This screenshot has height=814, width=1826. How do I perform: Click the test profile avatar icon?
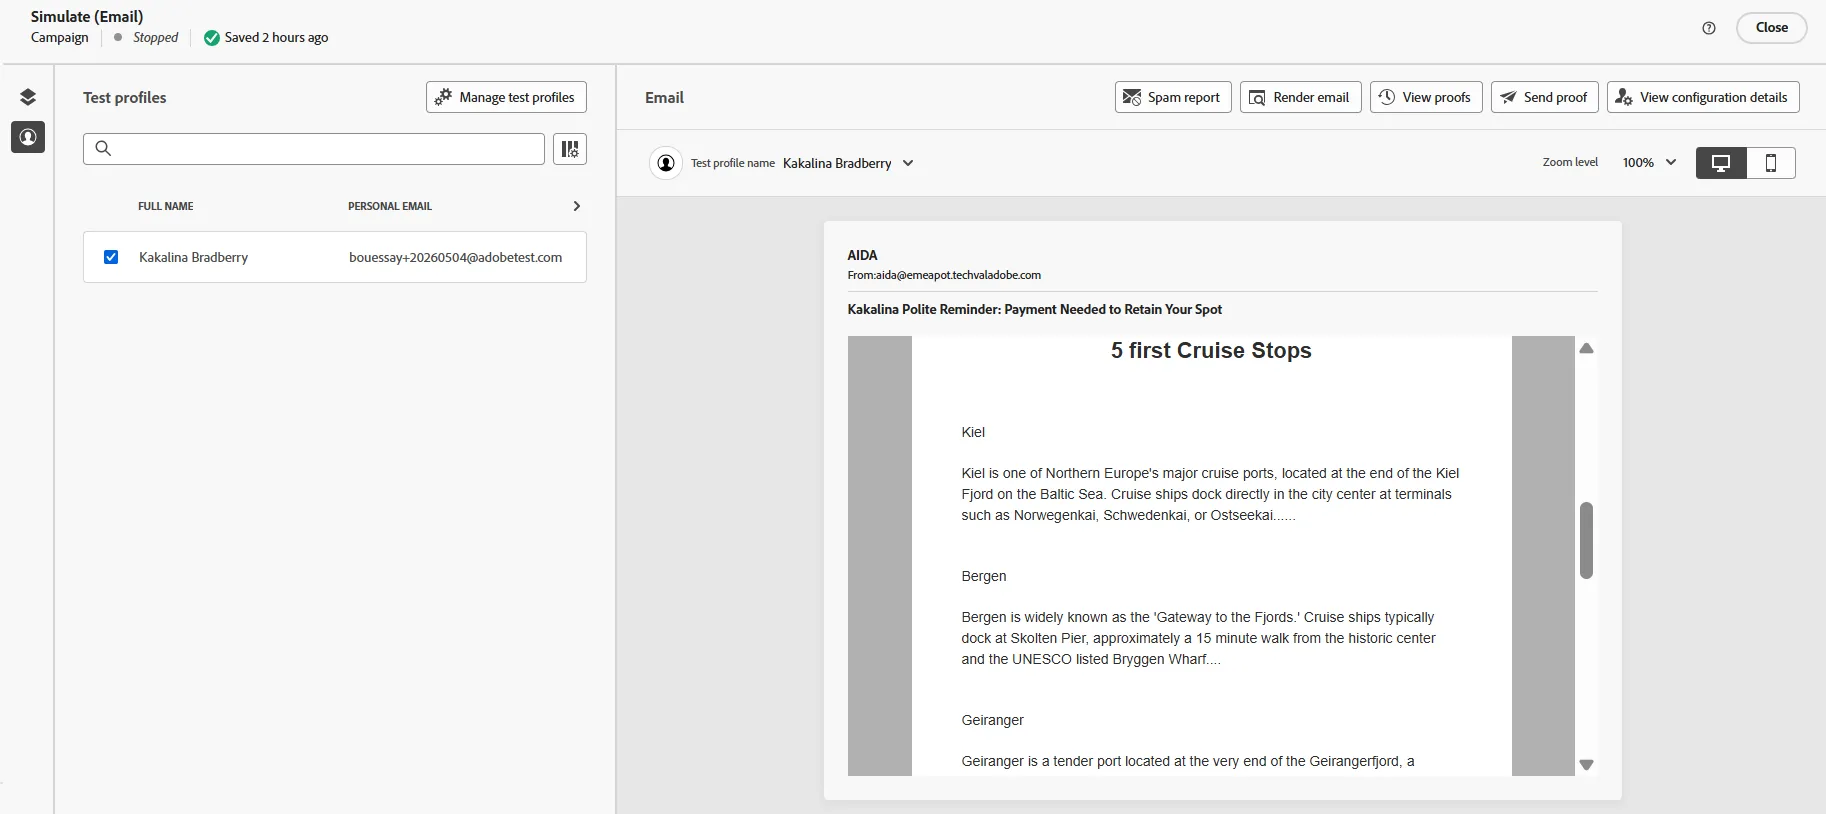666,163
